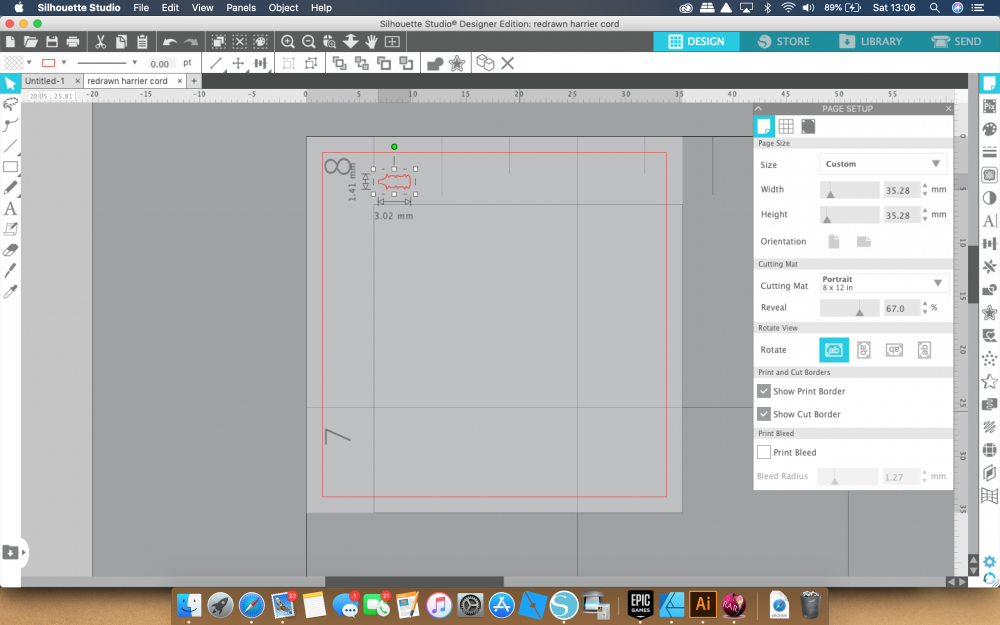Switch orientation to landscape

click(x=864, y=241)
